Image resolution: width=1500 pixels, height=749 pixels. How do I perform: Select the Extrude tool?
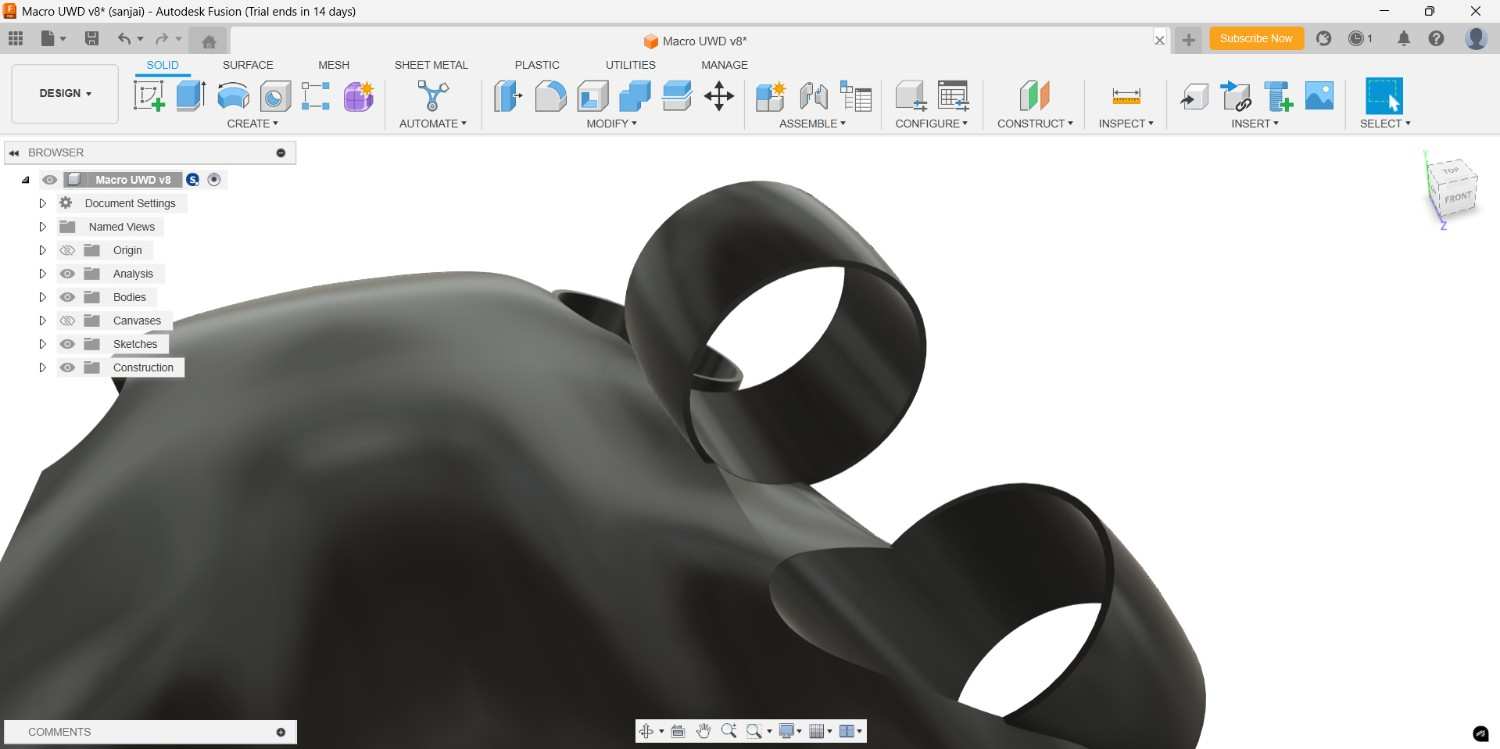pyautogui.click(x=191, y=96)
